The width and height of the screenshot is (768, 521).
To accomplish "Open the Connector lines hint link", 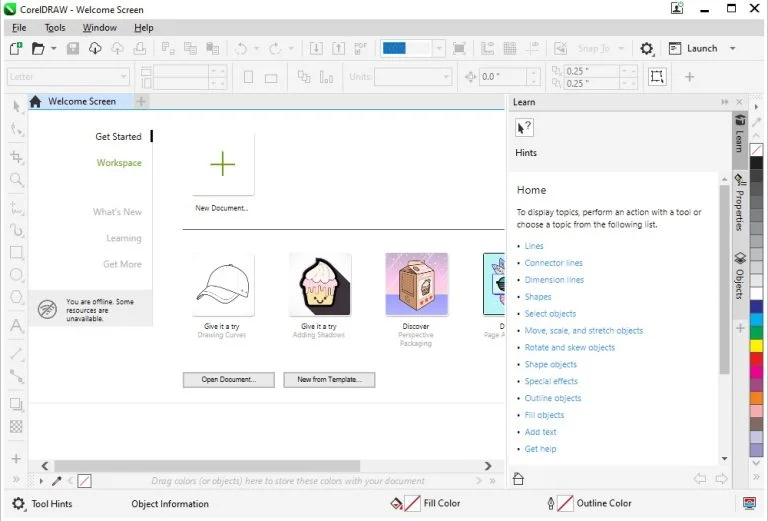I will point(553,263).
